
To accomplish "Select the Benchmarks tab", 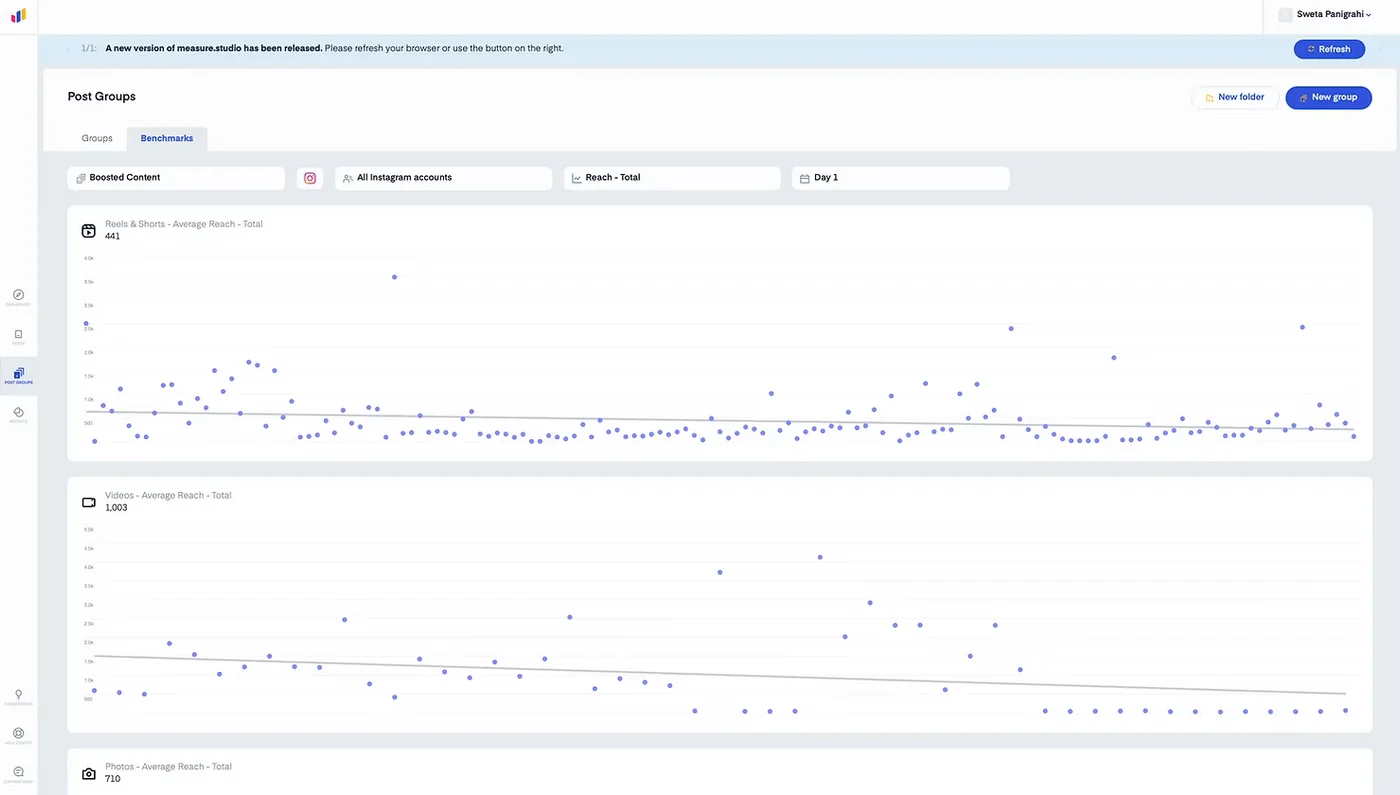I will [167, 138].
